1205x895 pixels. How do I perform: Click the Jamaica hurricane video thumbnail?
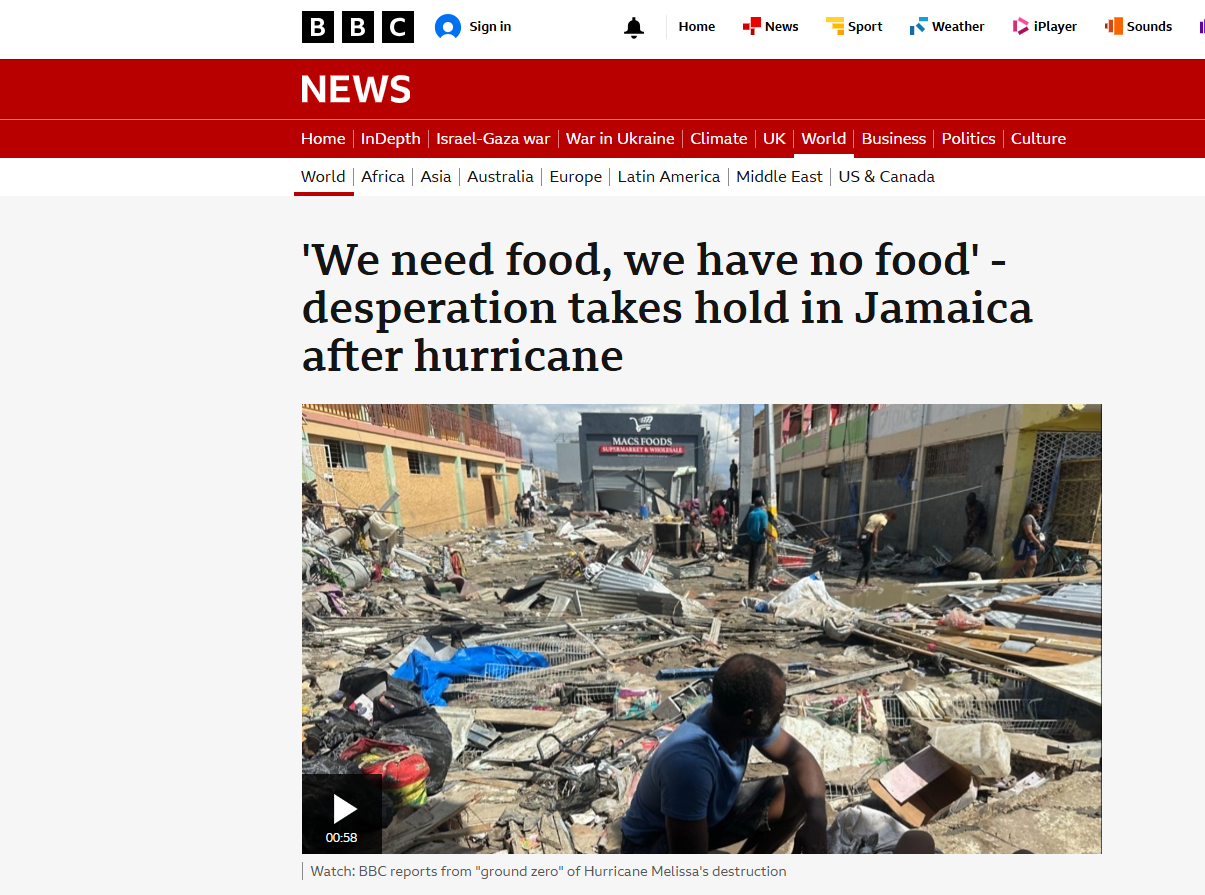pos(702,629)
